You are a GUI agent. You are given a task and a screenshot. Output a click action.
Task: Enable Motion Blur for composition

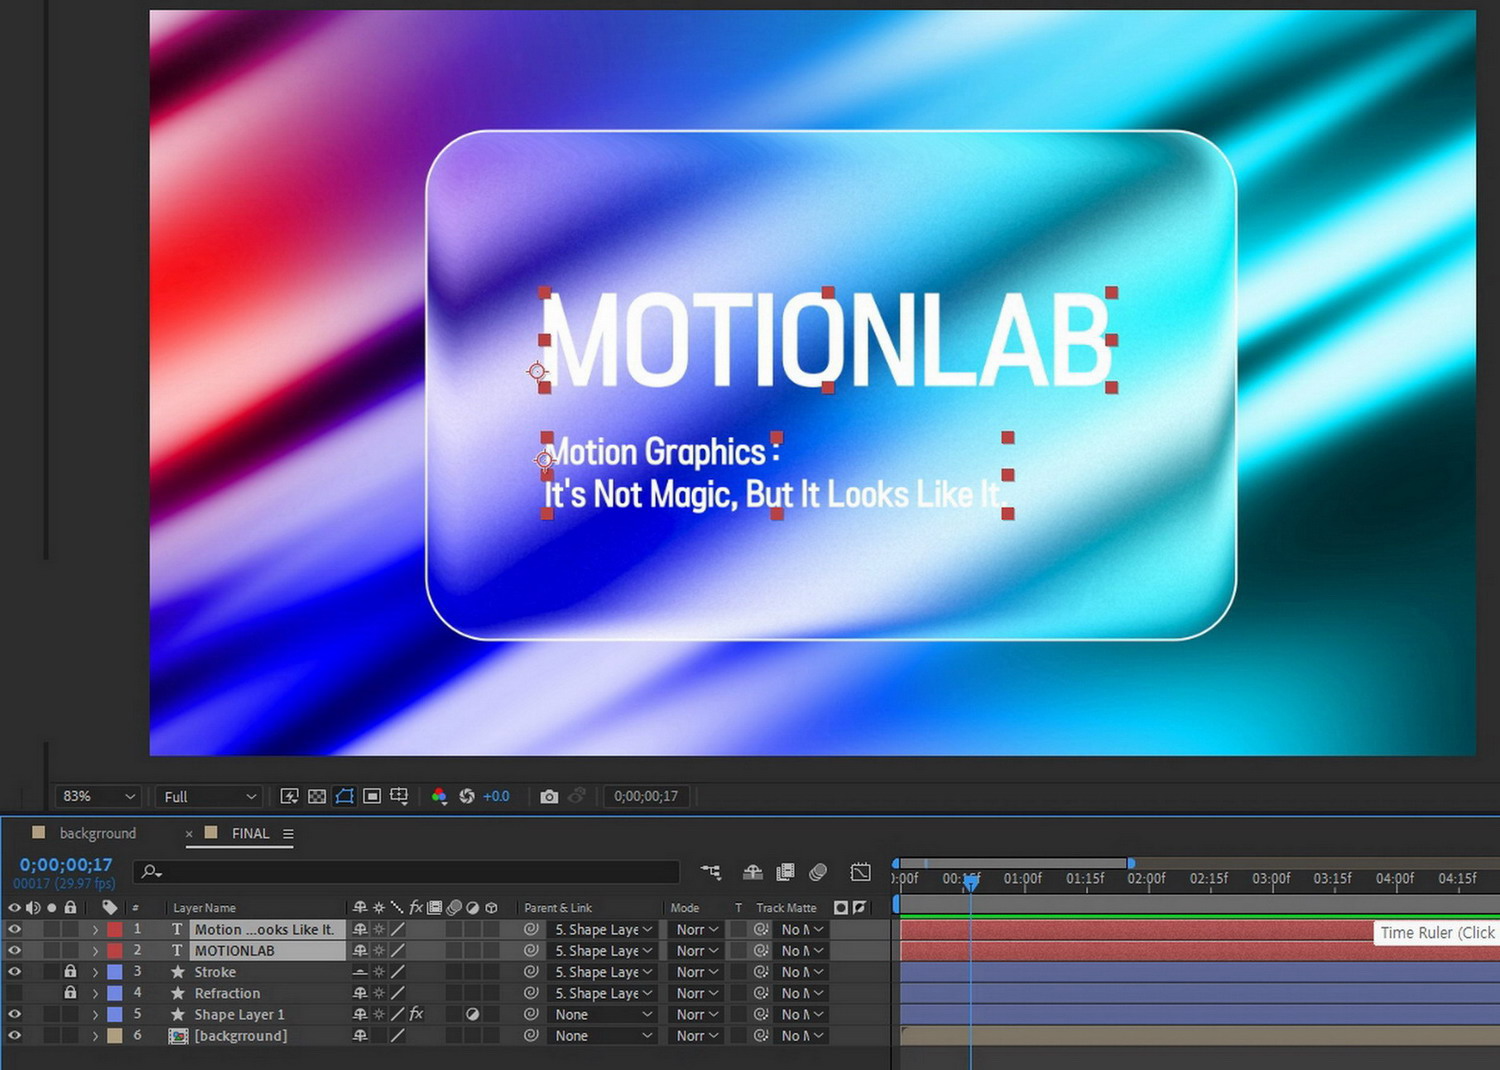[x=818, y=872]
